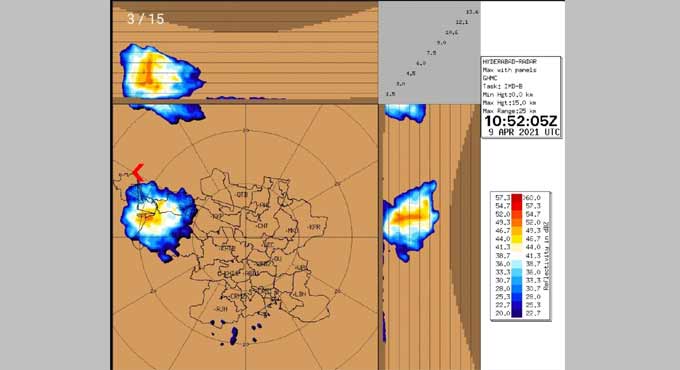Click the '3 / 15' frame counter
The height and width of the screenshot is (370, 680).
pyautogui.click(x=146, y=19)
